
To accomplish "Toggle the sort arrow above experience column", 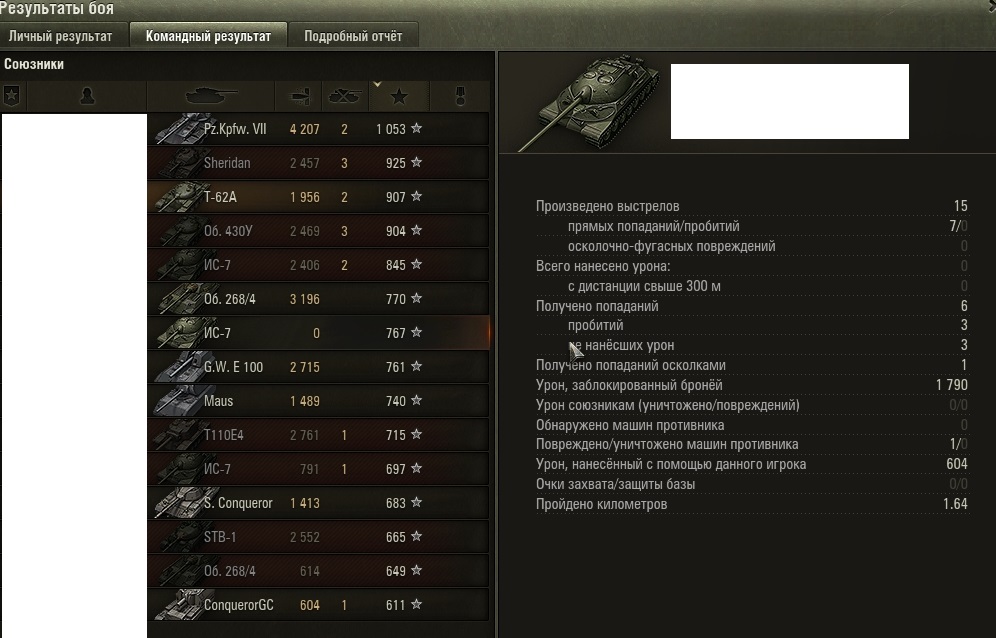I will 377,84.
